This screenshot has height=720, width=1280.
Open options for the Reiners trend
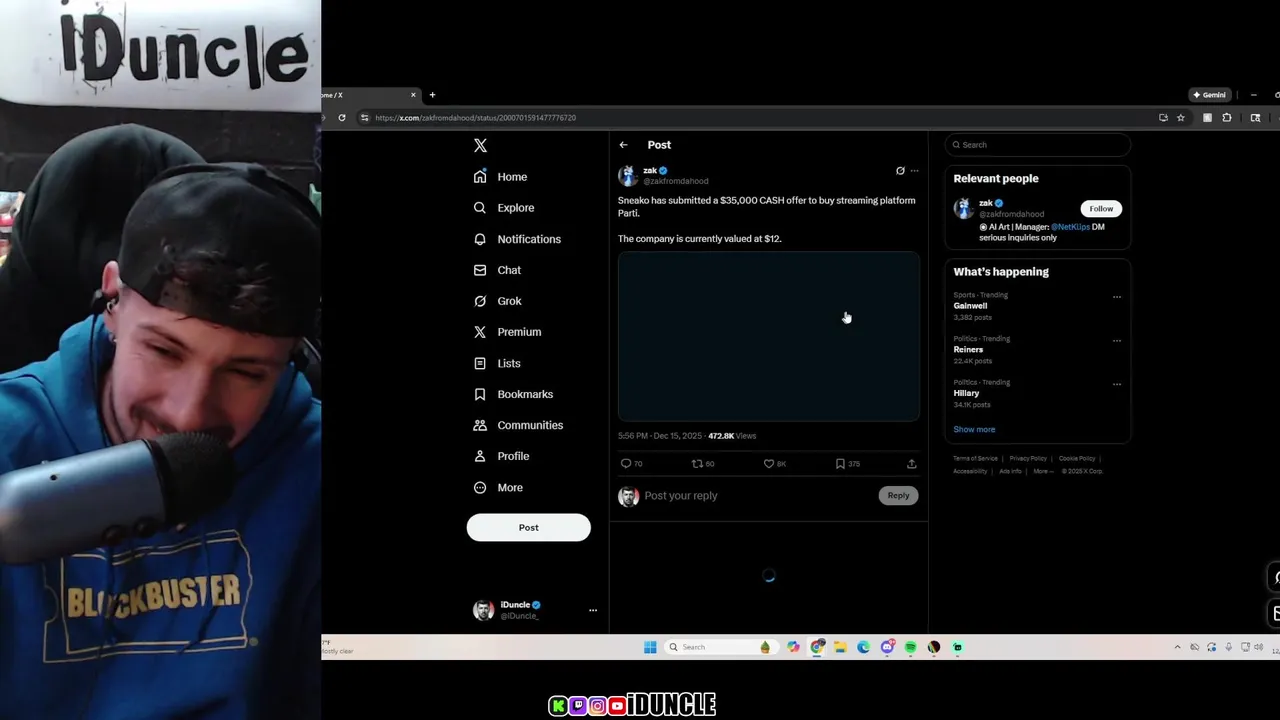pos(1117,341)
